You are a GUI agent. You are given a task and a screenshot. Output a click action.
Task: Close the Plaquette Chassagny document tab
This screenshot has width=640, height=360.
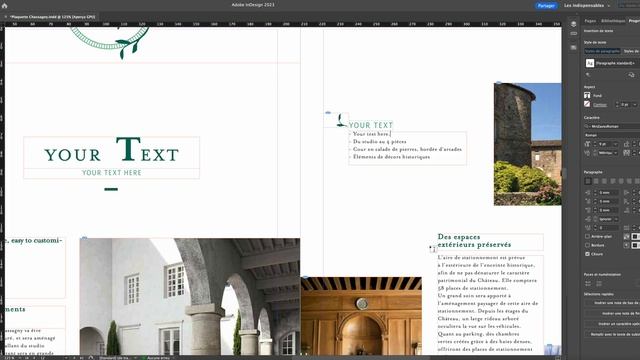pos(5,17)
